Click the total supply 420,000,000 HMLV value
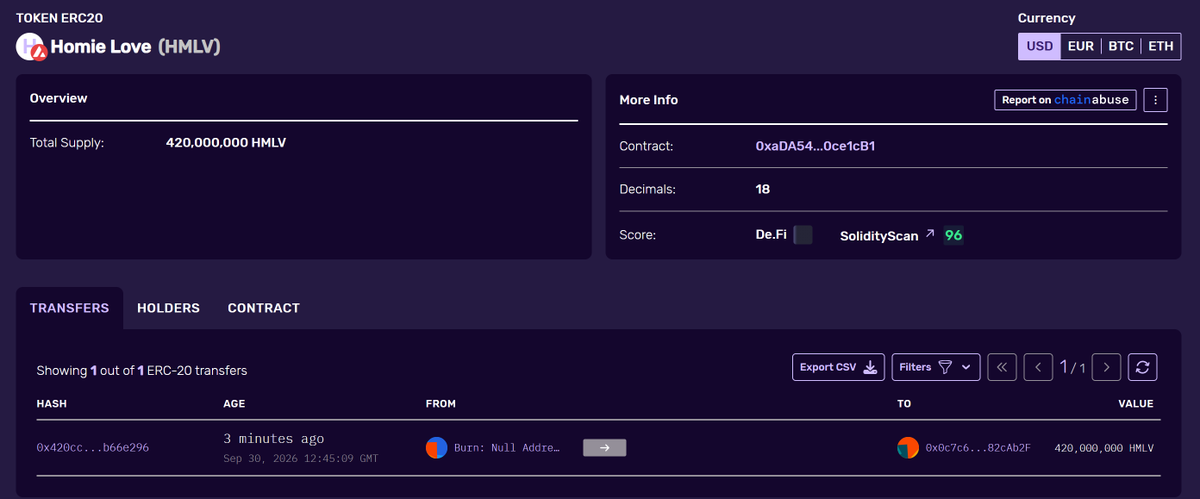Screen dimensions: 1200x499 point(226,143)
